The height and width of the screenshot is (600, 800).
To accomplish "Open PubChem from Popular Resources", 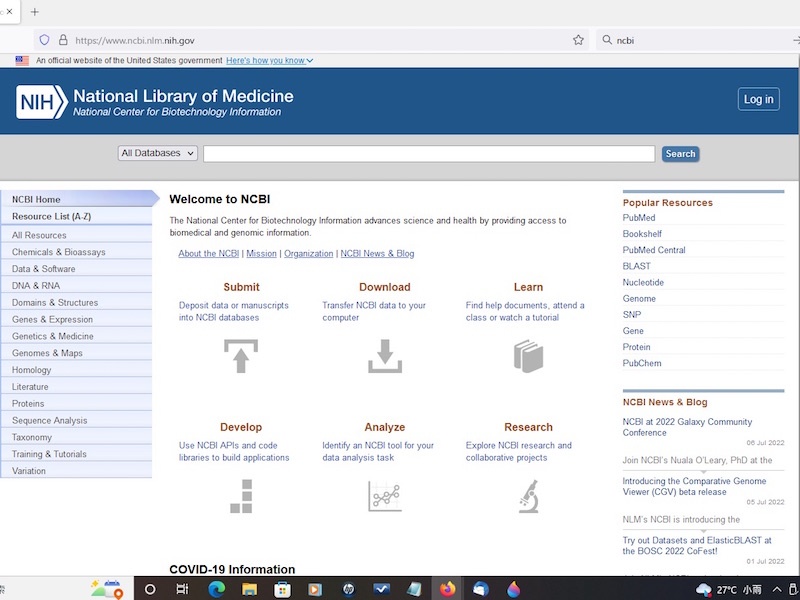I will tap(642, 363).
